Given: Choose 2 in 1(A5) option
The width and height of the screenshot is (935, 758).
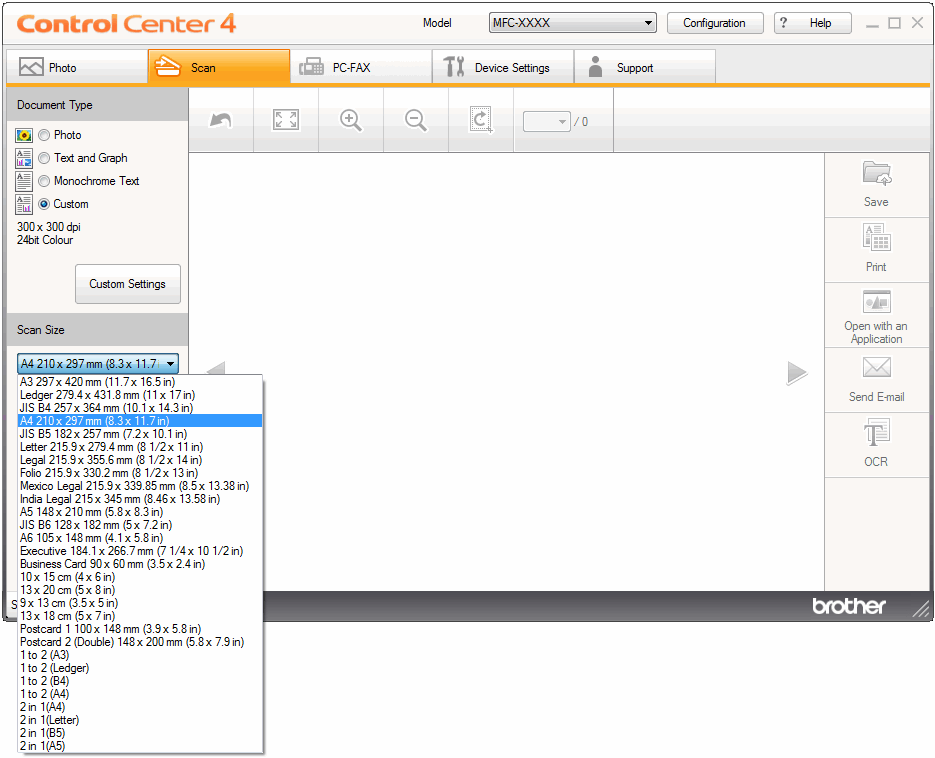Looking at the screenshot, I should pos(140,746).
